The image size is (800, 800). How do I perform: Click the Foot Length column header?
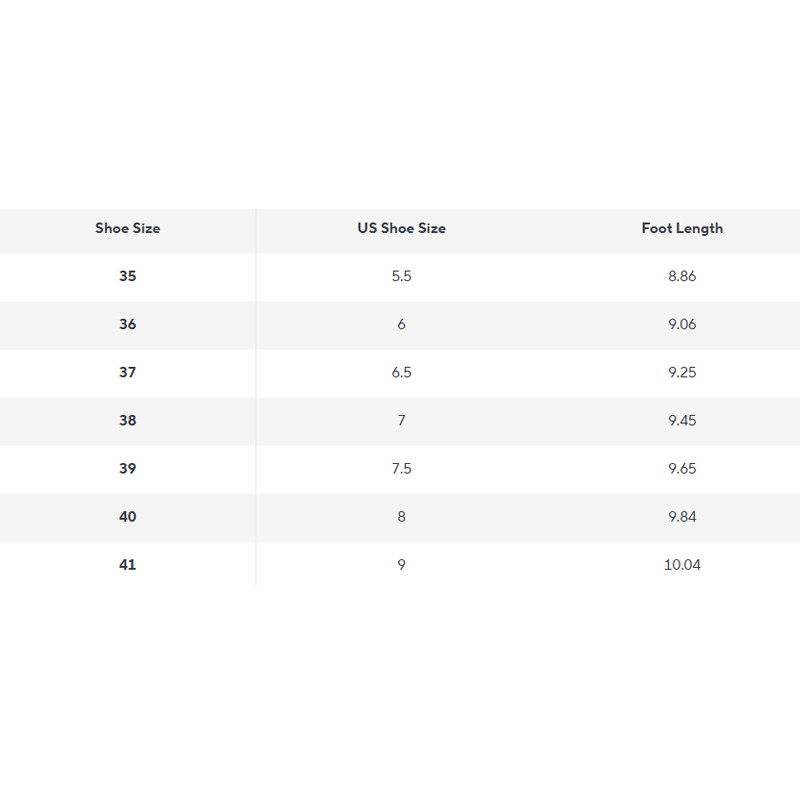pos(682,228)
